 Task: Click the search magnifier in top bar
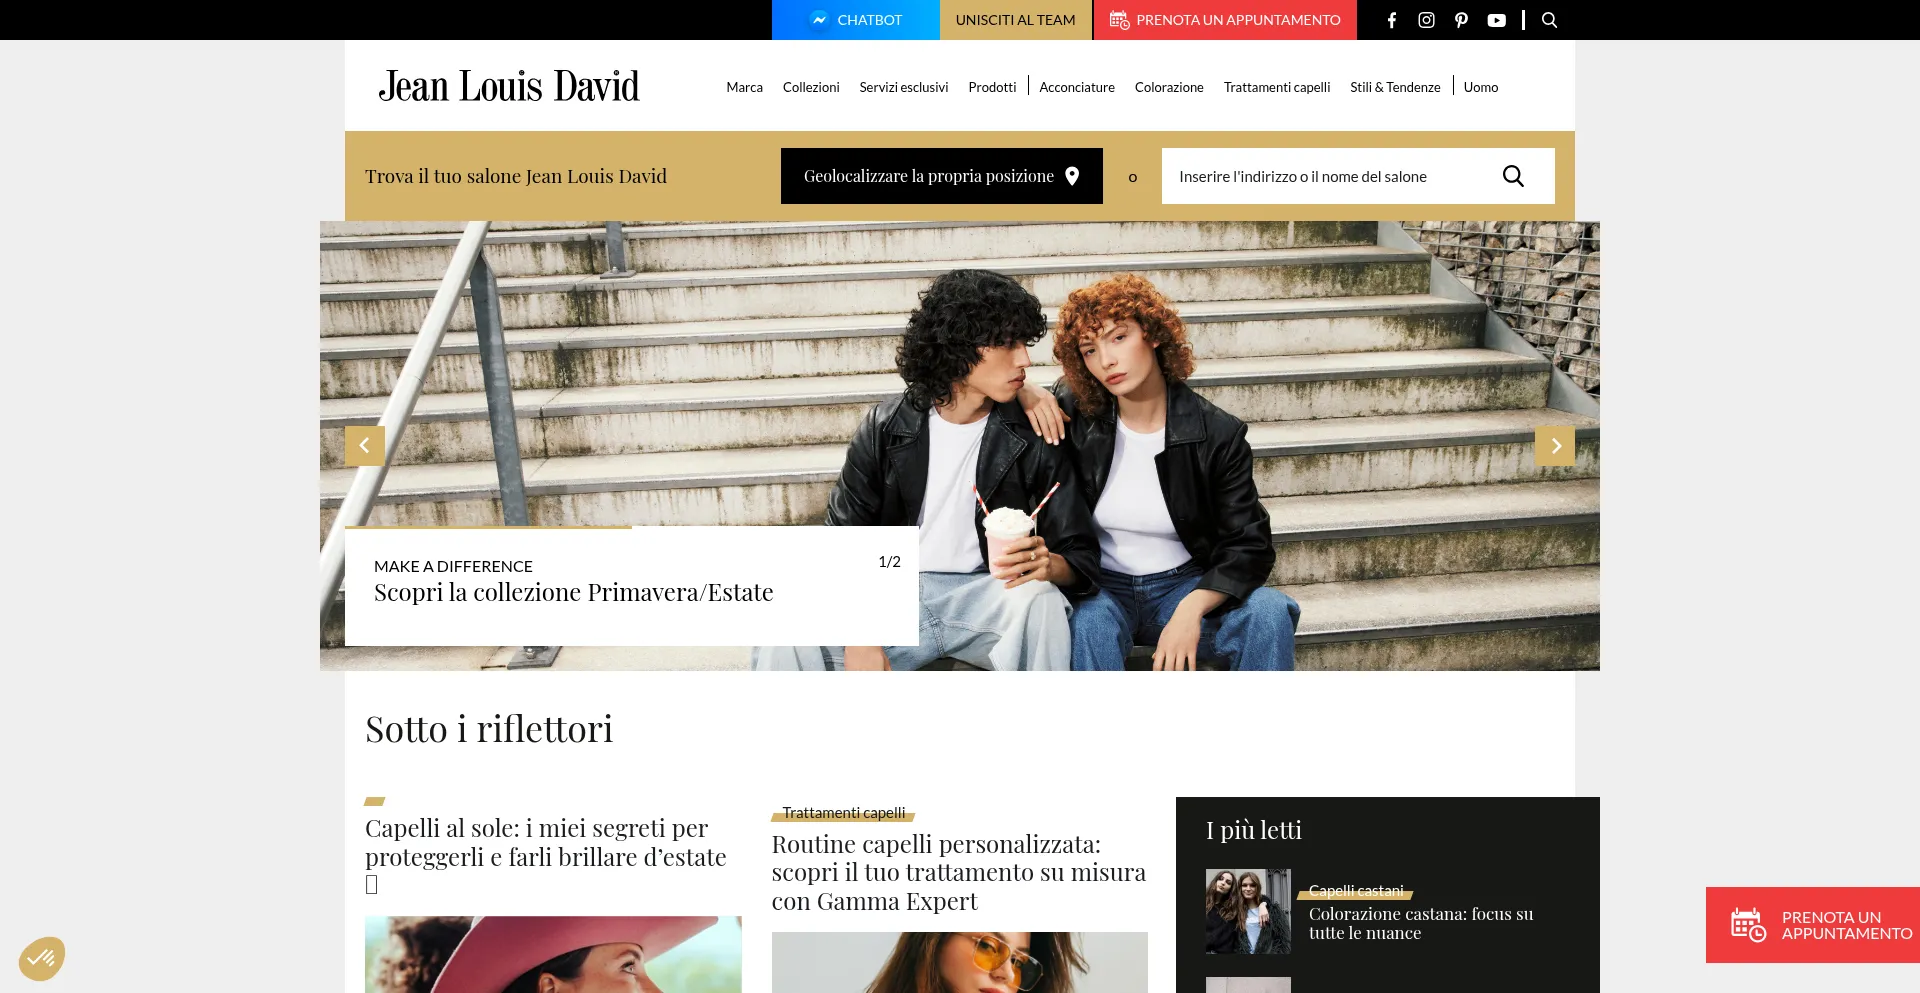click(x=1549, y=20)
